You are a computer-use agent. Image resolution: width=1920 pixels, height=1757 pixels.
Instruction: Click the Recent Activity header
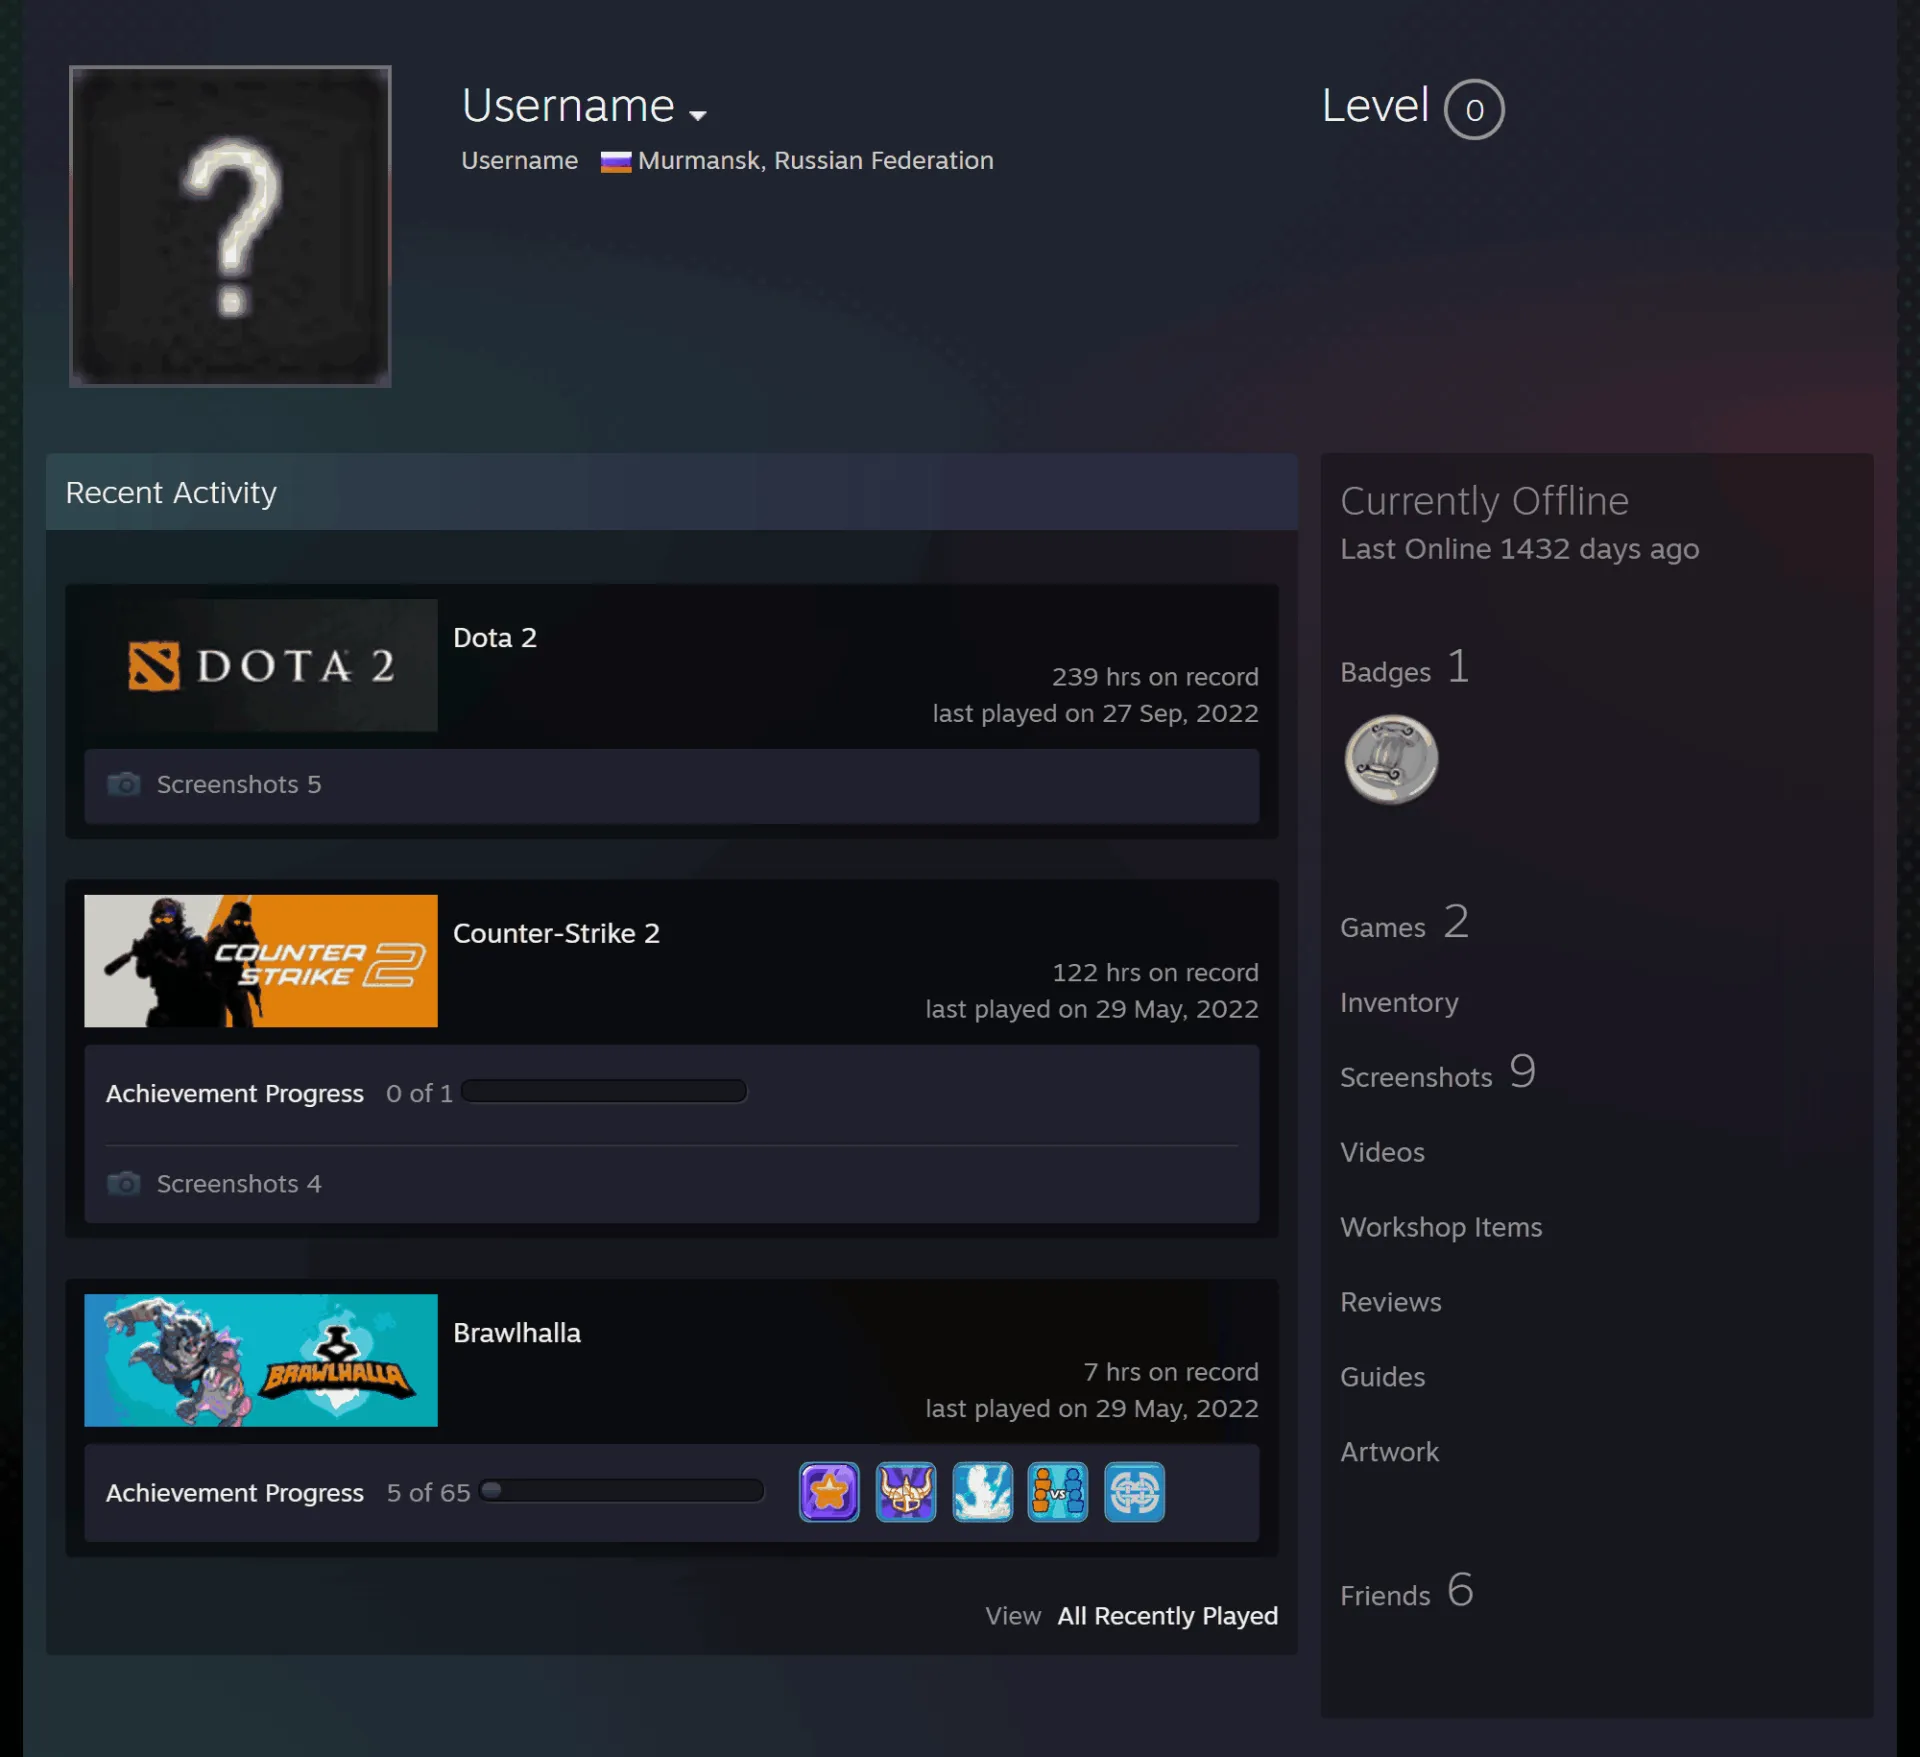pos(672,492)
